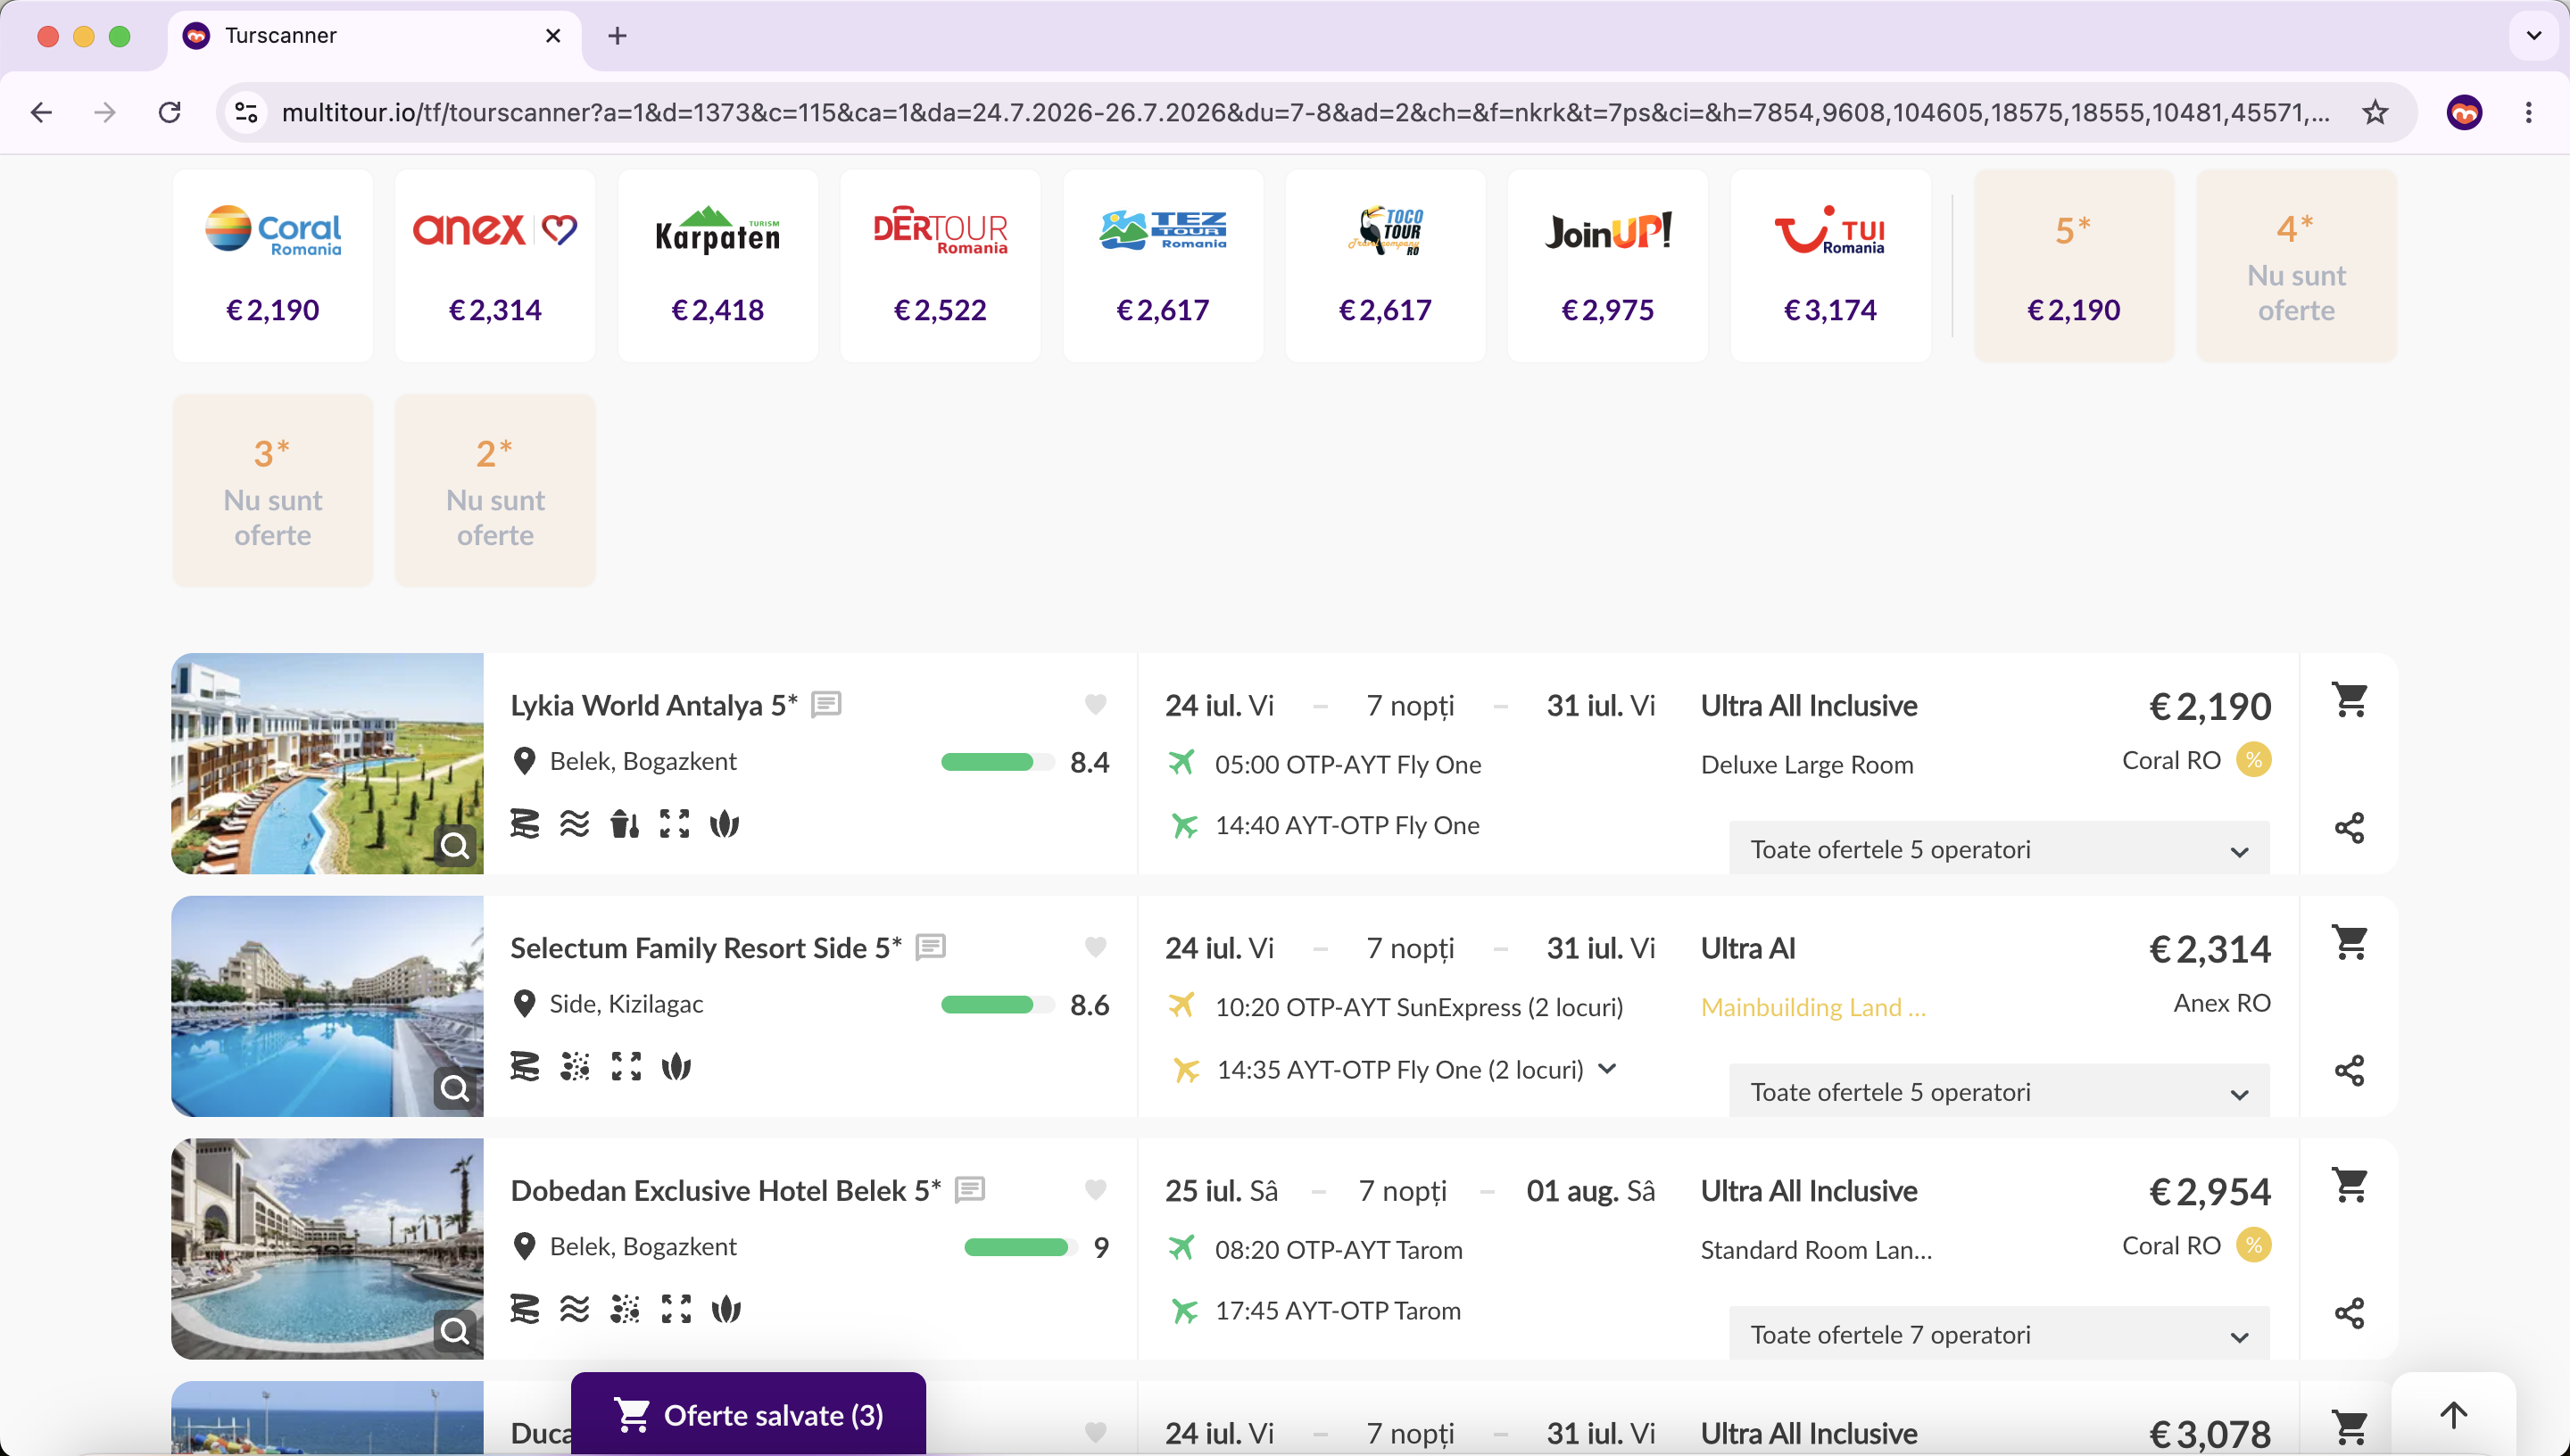Open Dobedan Exclusive Hotel Belek 5* title
The height and width of the screenshot is (1456, 2570).
click(x=726, y=1190)
